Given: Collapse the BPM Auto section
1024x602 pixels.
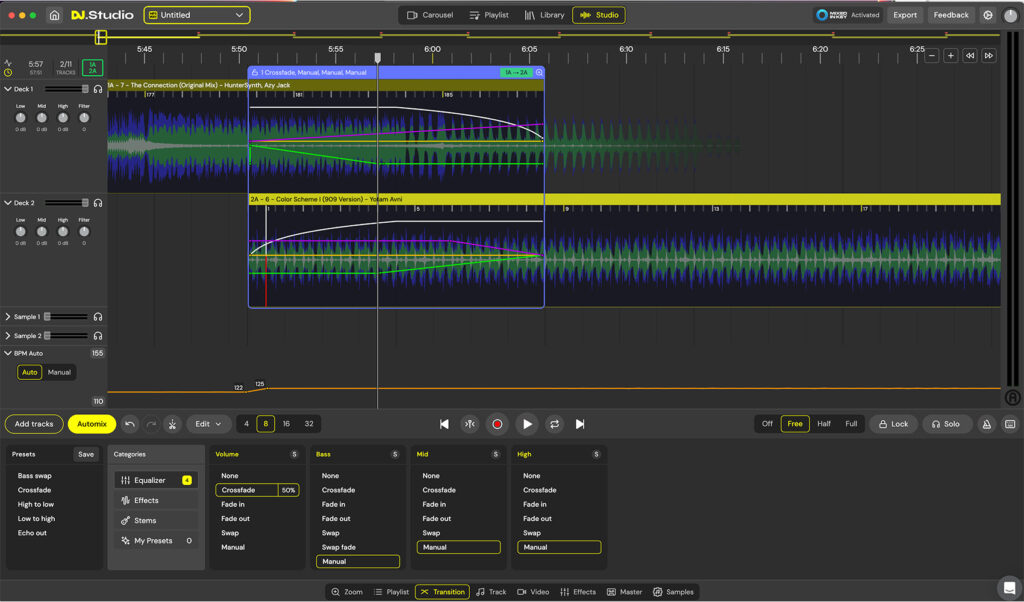Looking at the screenshot, I should click(x=8, y=353).
